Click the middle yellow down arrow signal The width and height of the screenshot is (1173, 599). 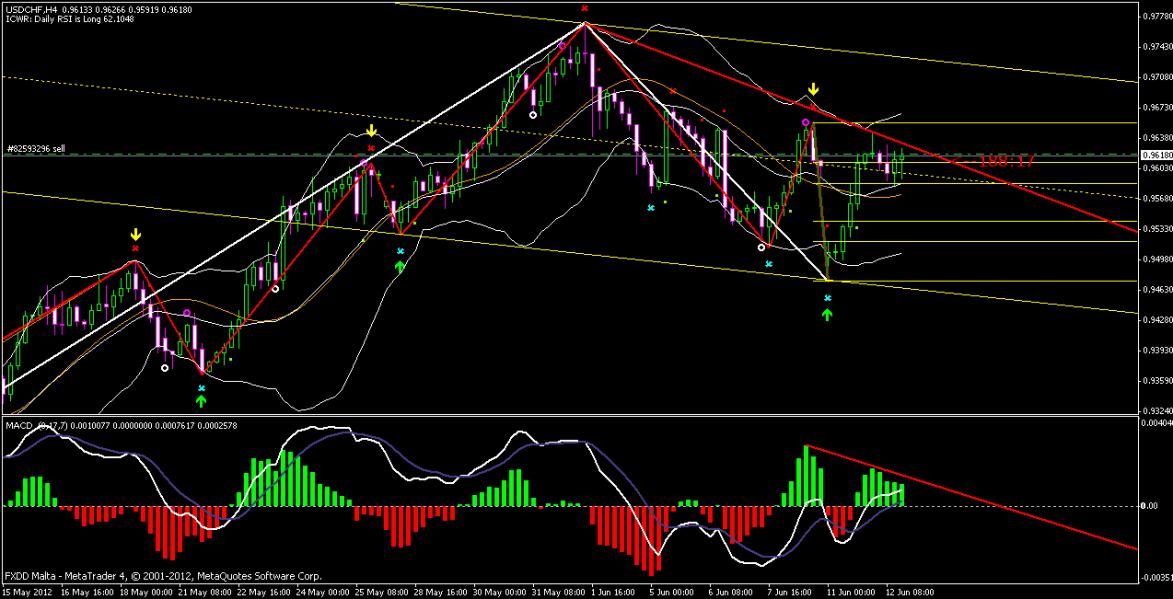point(371,131)
